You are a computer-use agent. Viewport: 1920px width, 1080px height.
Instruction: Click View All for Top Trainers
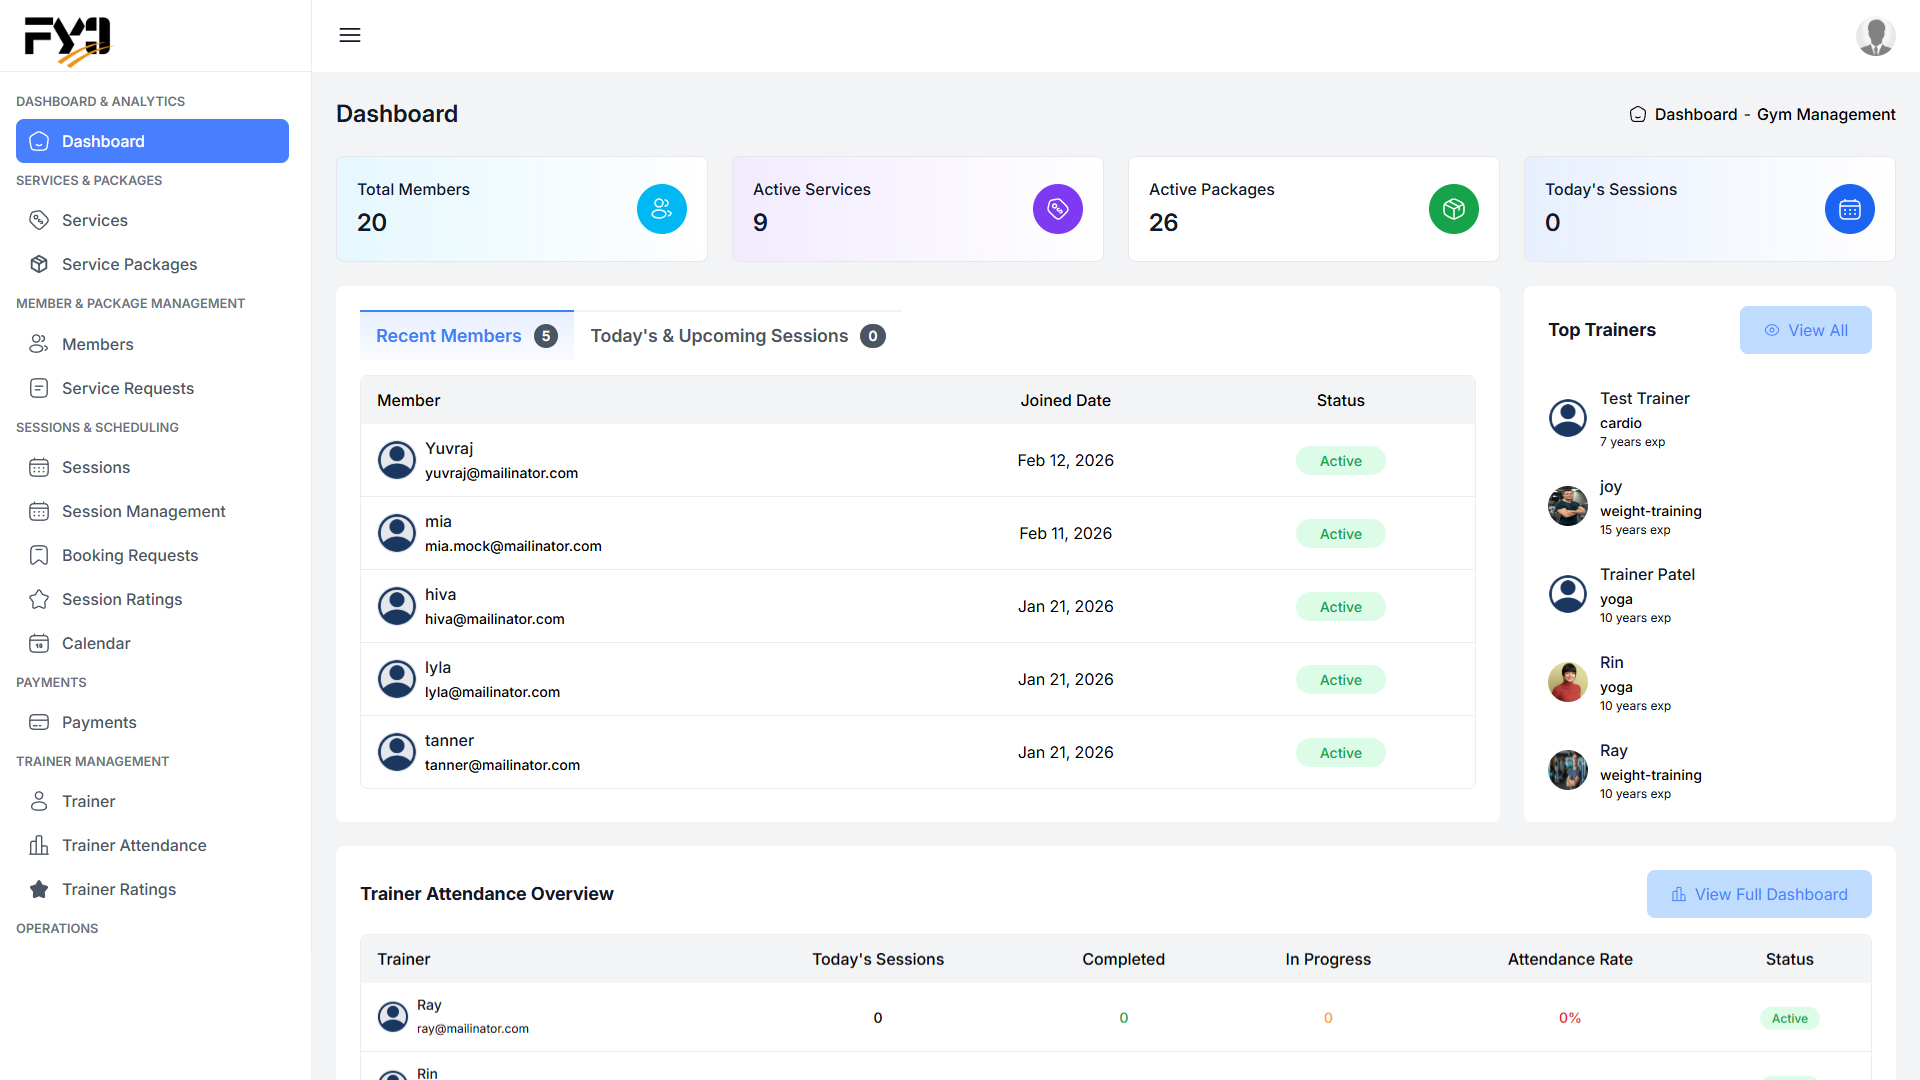1805,329
